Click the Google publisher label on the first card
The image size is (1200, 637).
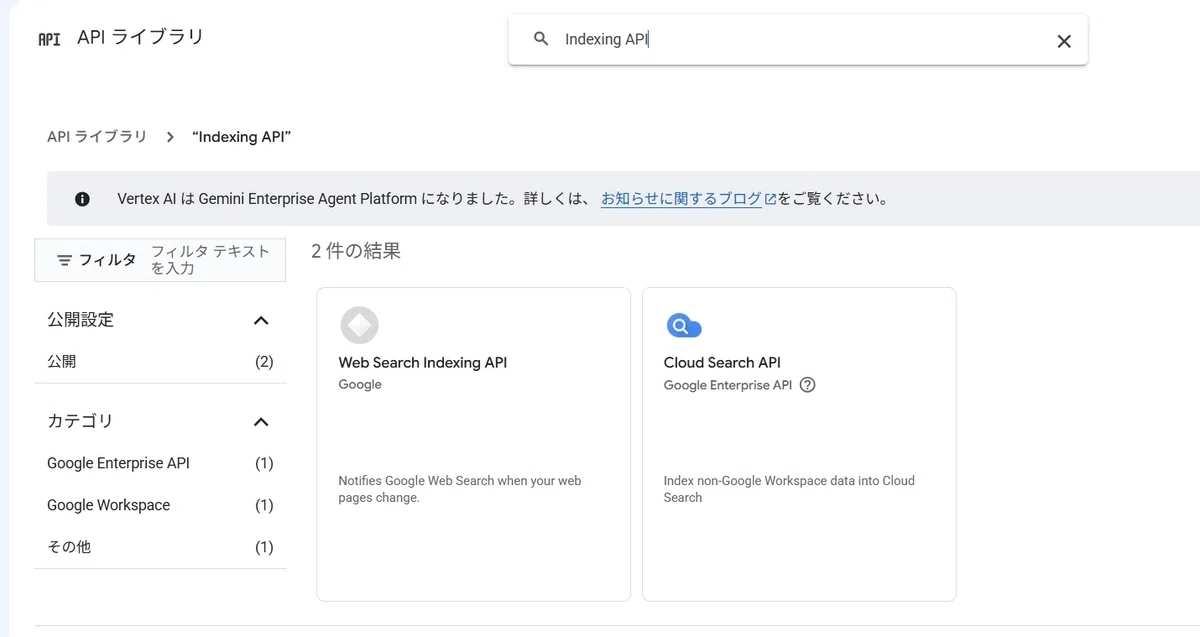coord(360,385)
